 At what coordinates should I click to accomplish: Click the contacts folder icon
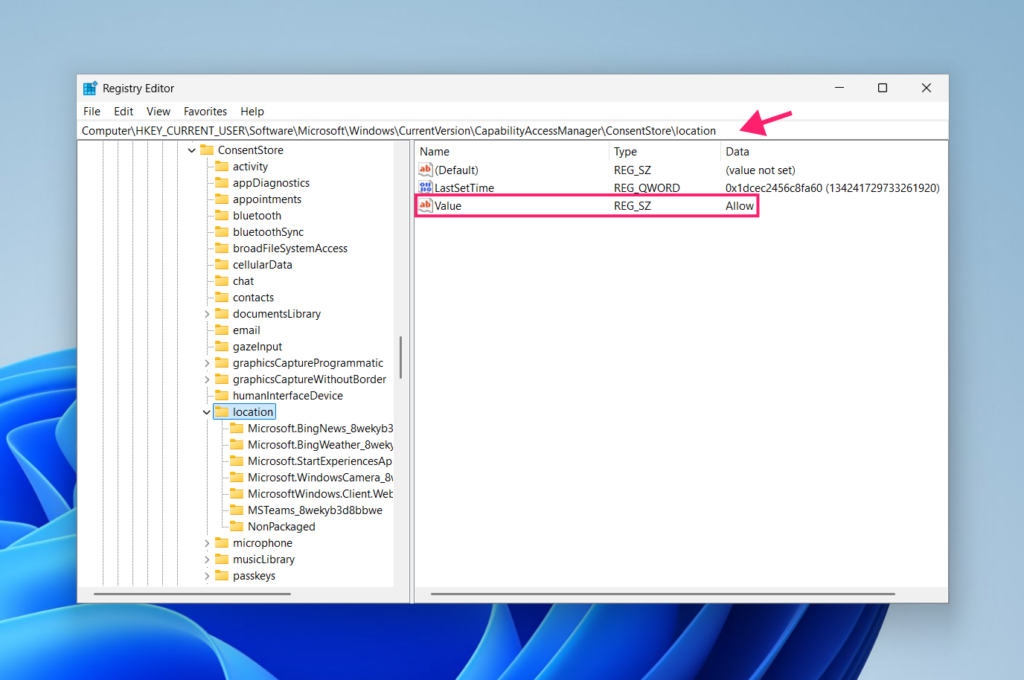tap(222, 297)
